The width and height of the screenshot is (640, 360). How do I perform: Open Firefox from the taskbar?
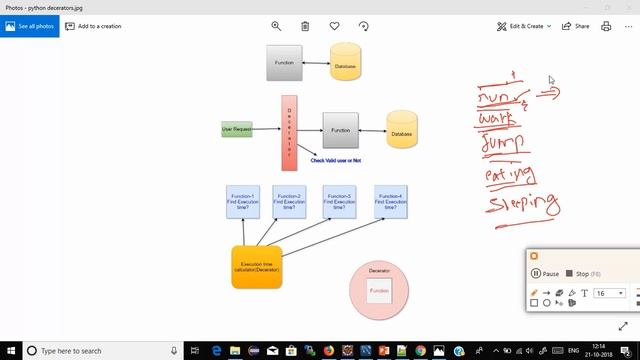pyautogui.click(x=329, y=351)
